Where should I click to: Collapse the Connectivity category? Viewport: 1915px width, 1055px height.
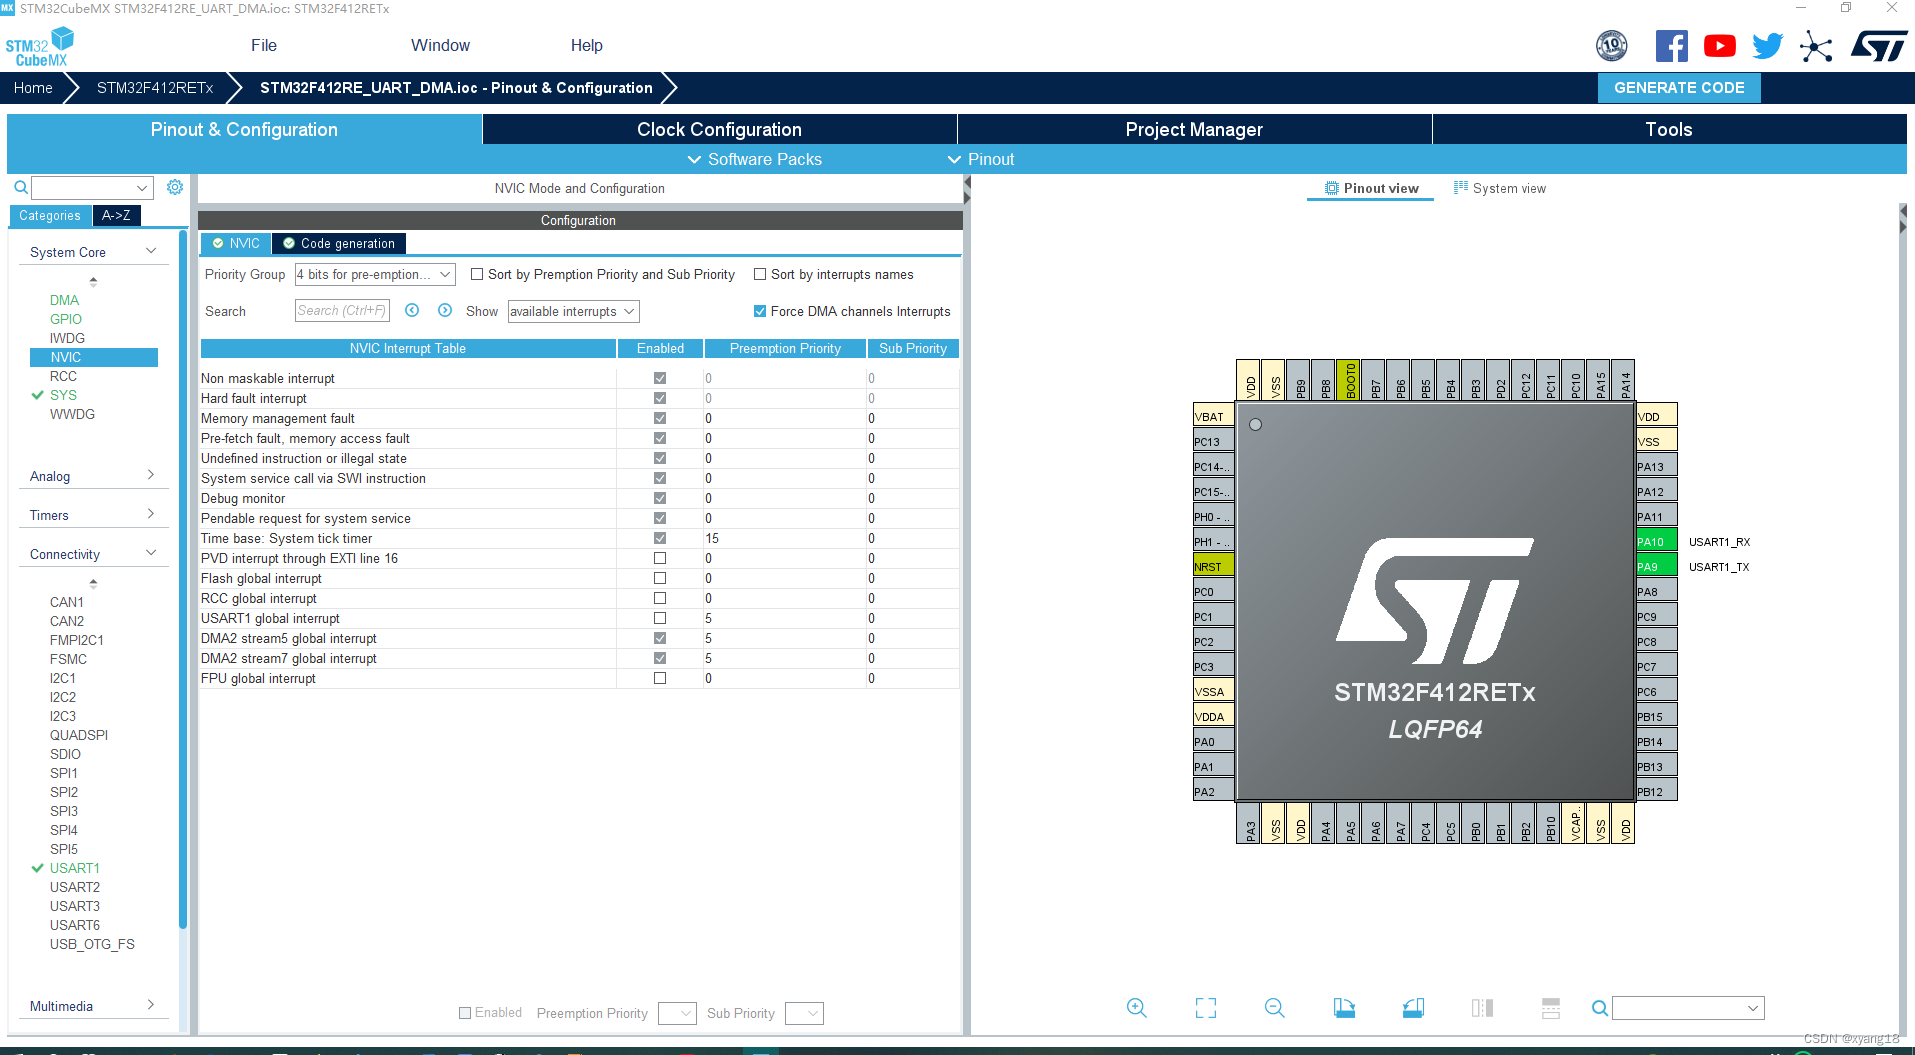point(151,552)
